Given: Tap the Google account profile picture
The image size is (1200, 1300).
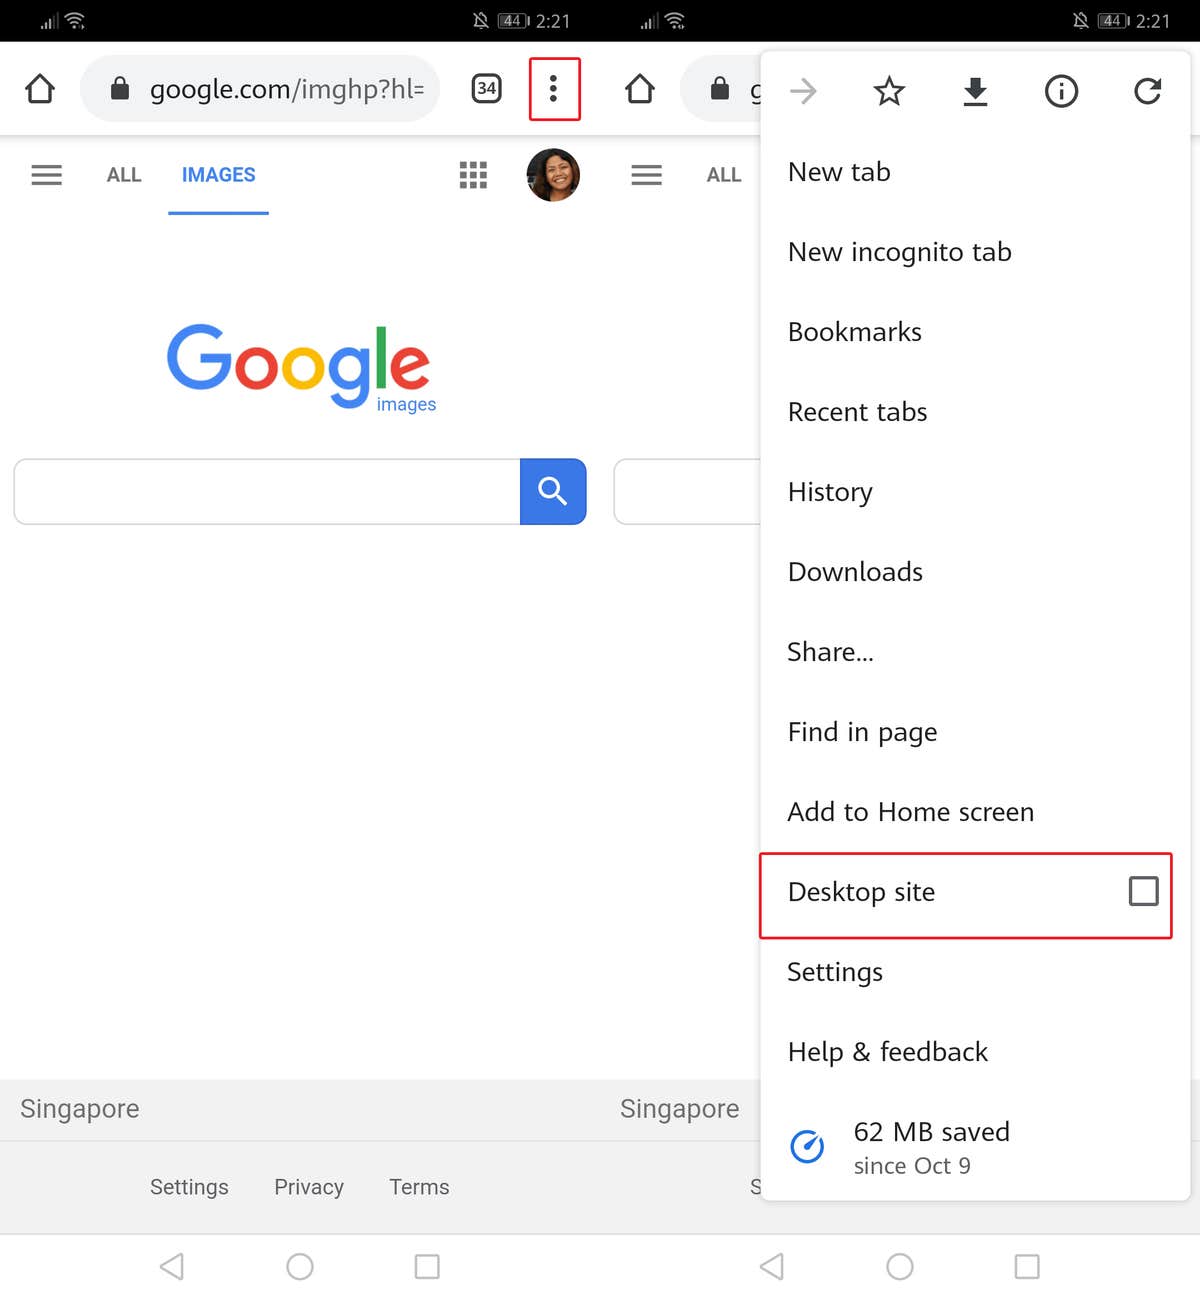Looking at the screenshot, I should [x=553, y=175].
